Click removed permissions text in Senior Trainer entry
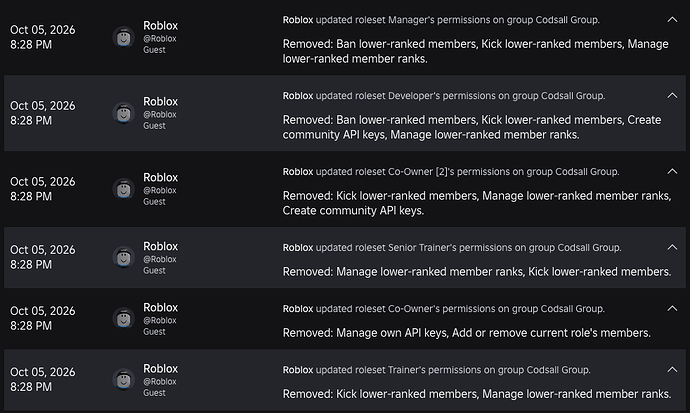690x413 pixels. pos(477,272)
